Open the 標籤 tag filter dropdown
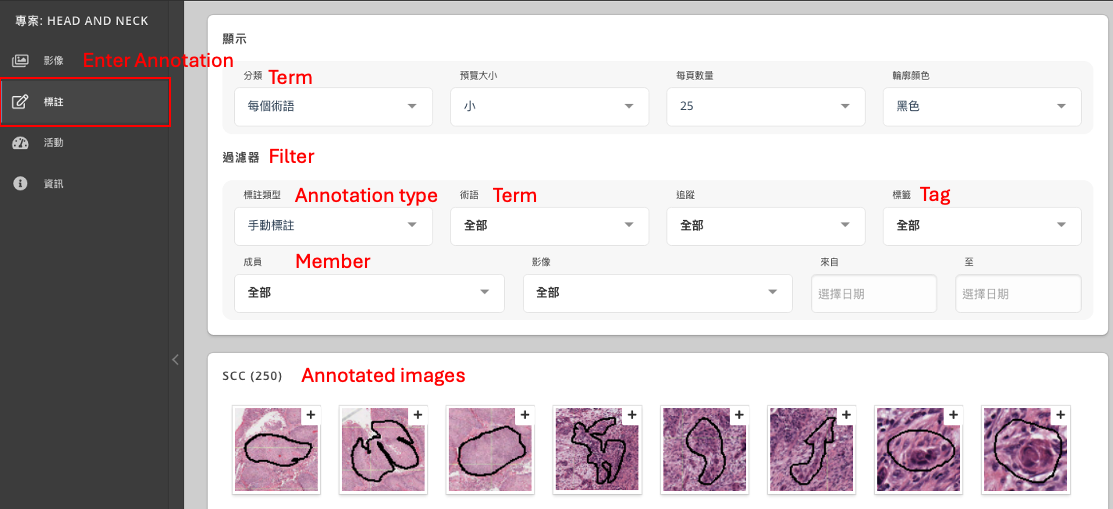The width and height of the screenshot is (1113, 509). (981, 226)
